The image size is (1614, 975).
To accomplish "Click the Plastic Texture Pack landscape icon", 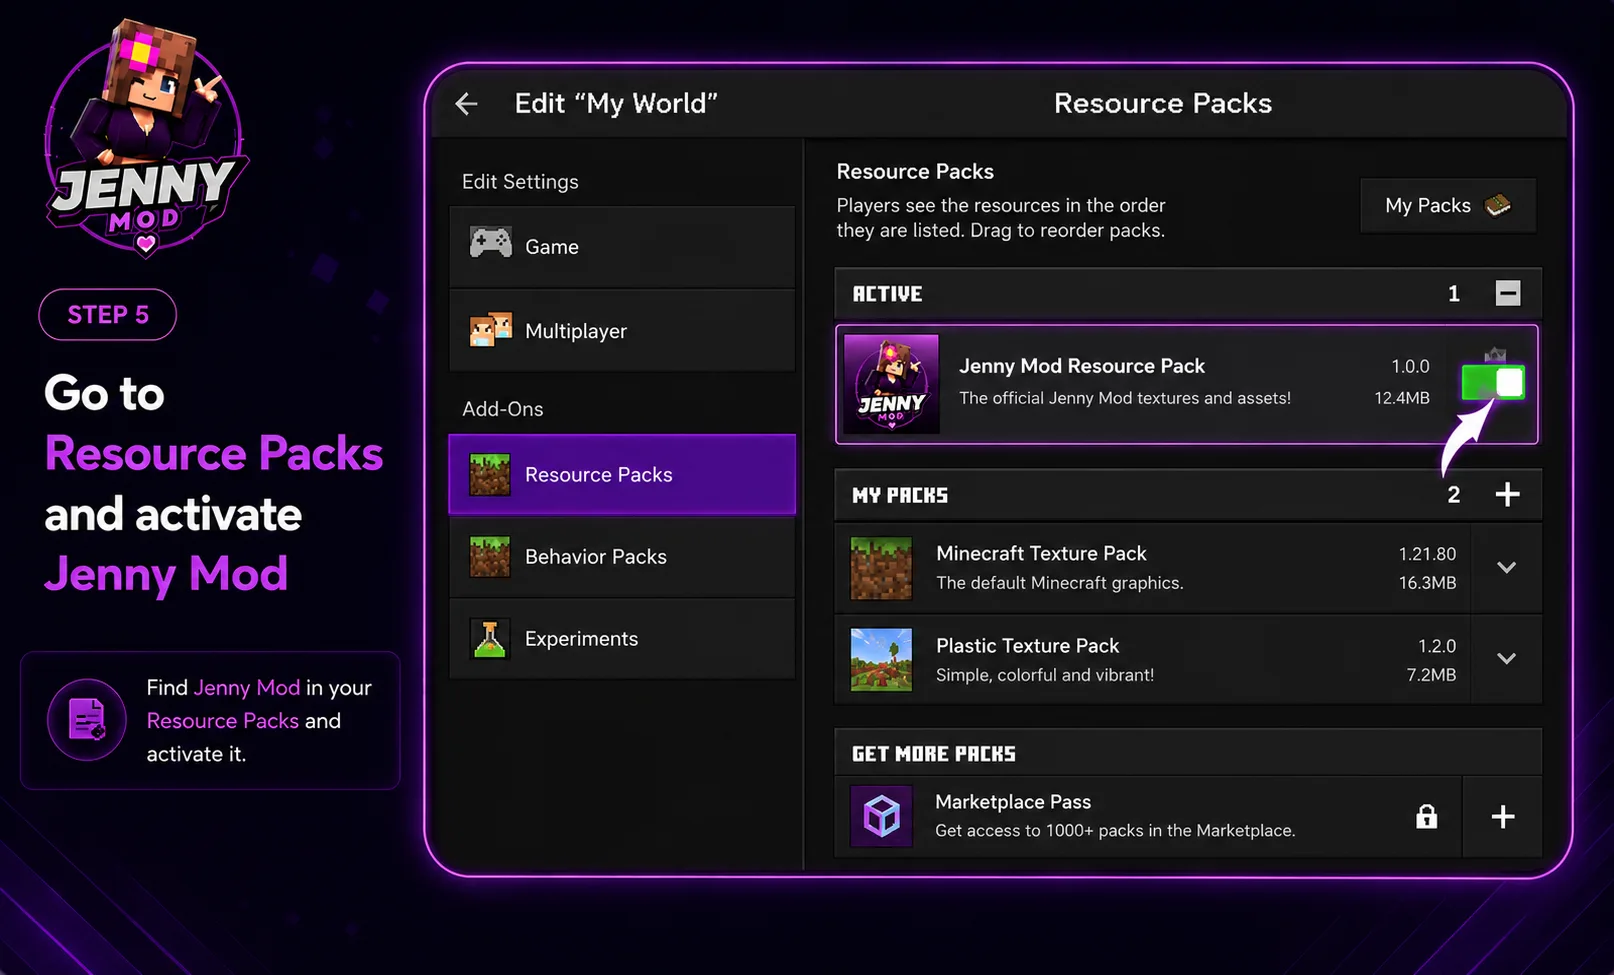I will (x=881, y=660).
